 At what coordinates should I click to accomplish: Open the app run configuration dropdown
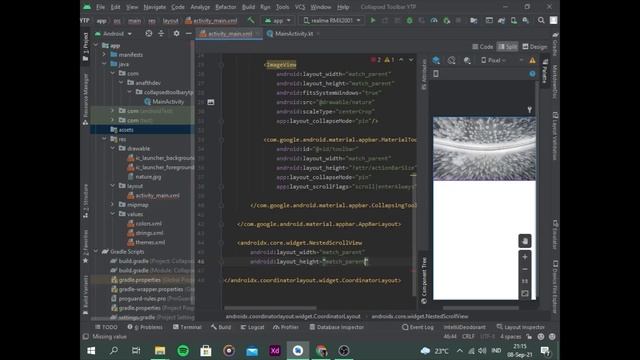point(278,20)
